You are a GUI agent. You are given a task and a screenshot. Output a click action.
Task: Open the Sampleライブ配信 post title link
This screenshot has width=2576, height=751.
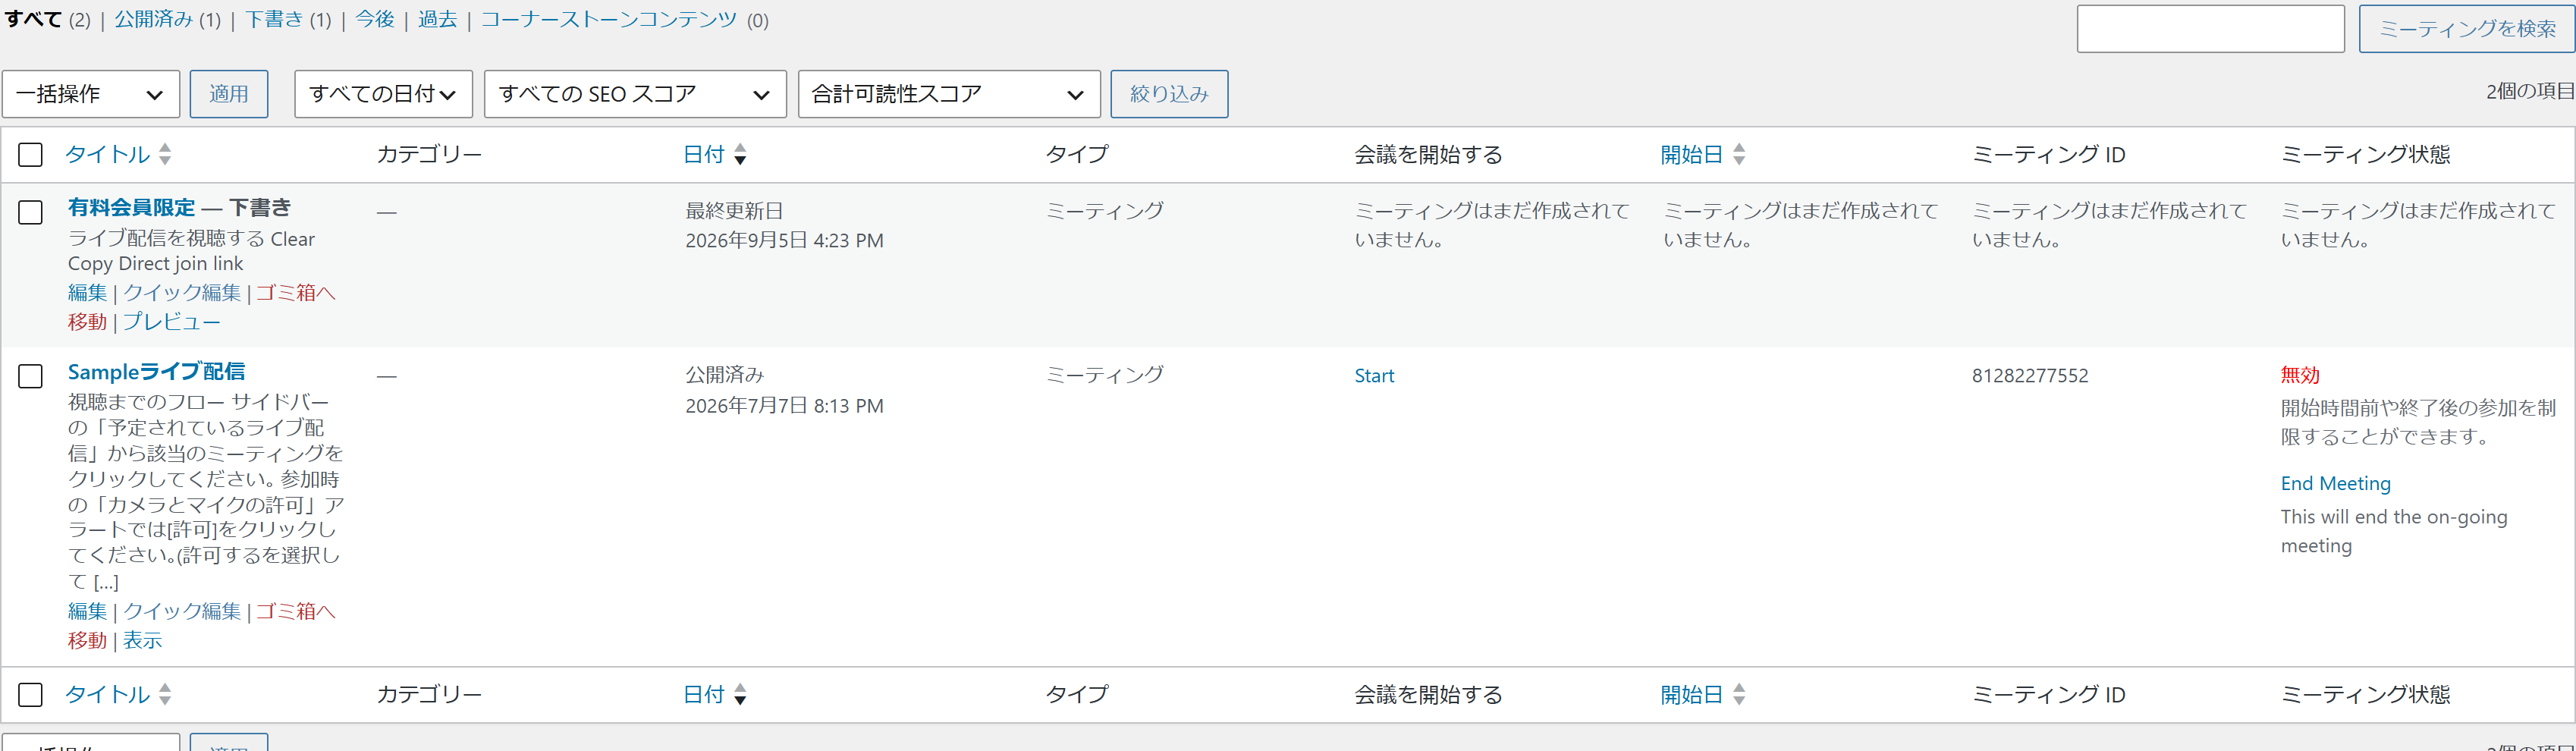tap(156, 372)
